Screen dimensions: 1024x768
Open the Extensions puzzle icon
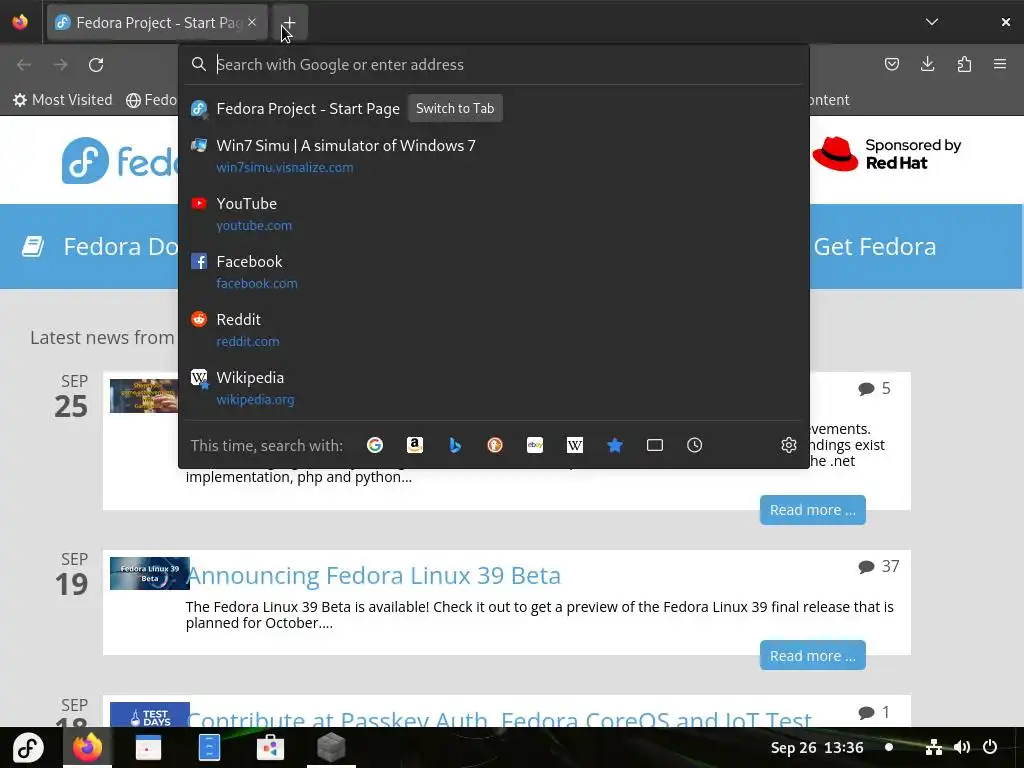point(964,64)
